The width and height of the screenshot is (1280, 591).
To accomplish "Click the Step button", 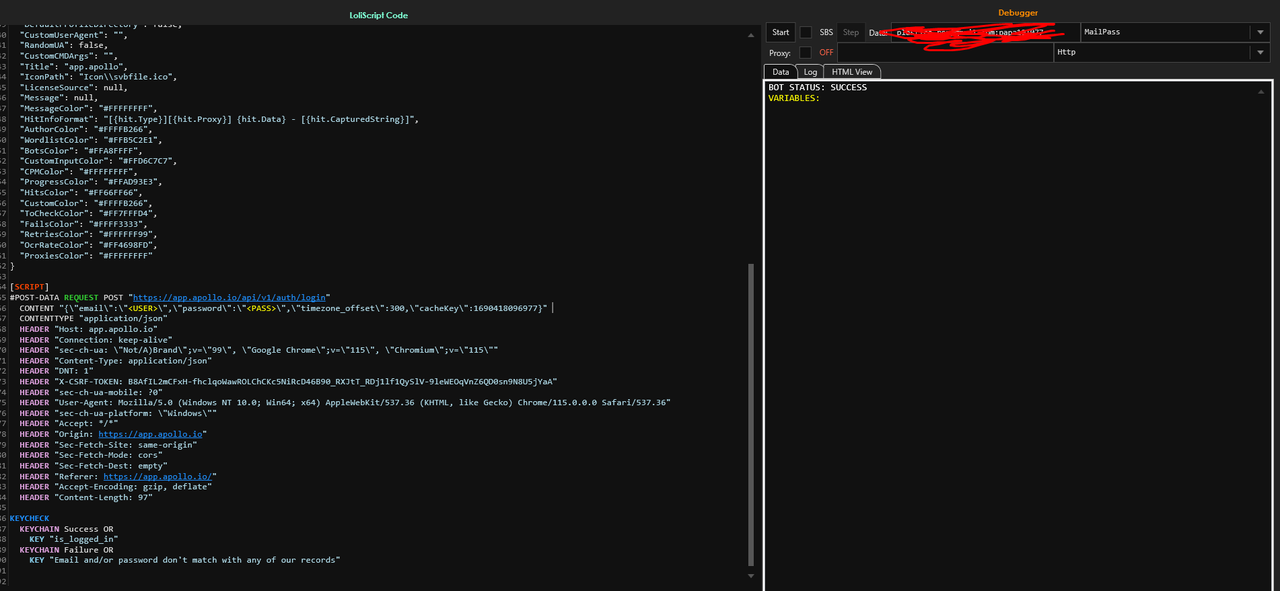I will [850, 33].
